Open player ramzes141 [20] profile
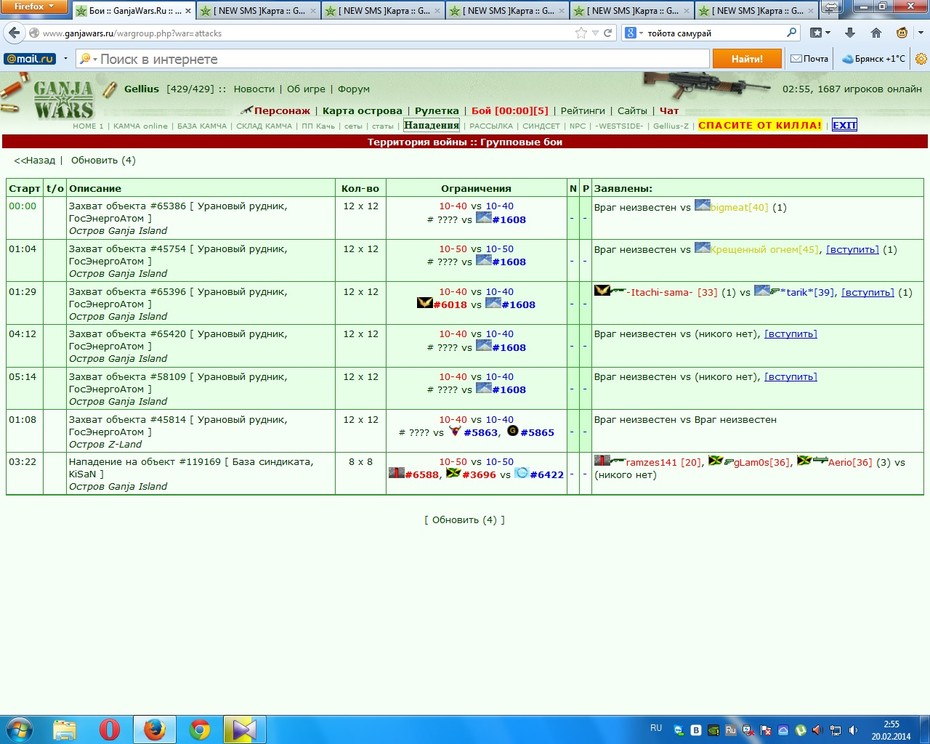 664,462
